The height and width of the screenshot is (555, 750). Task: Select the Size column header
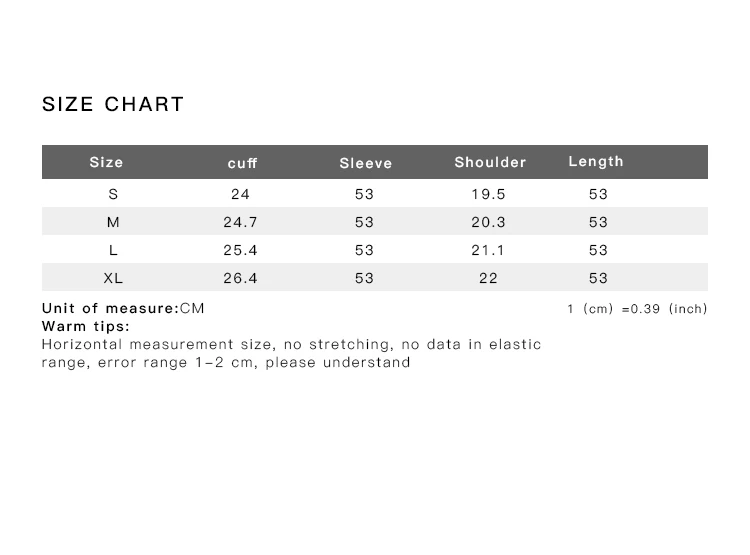pos(106,162)
